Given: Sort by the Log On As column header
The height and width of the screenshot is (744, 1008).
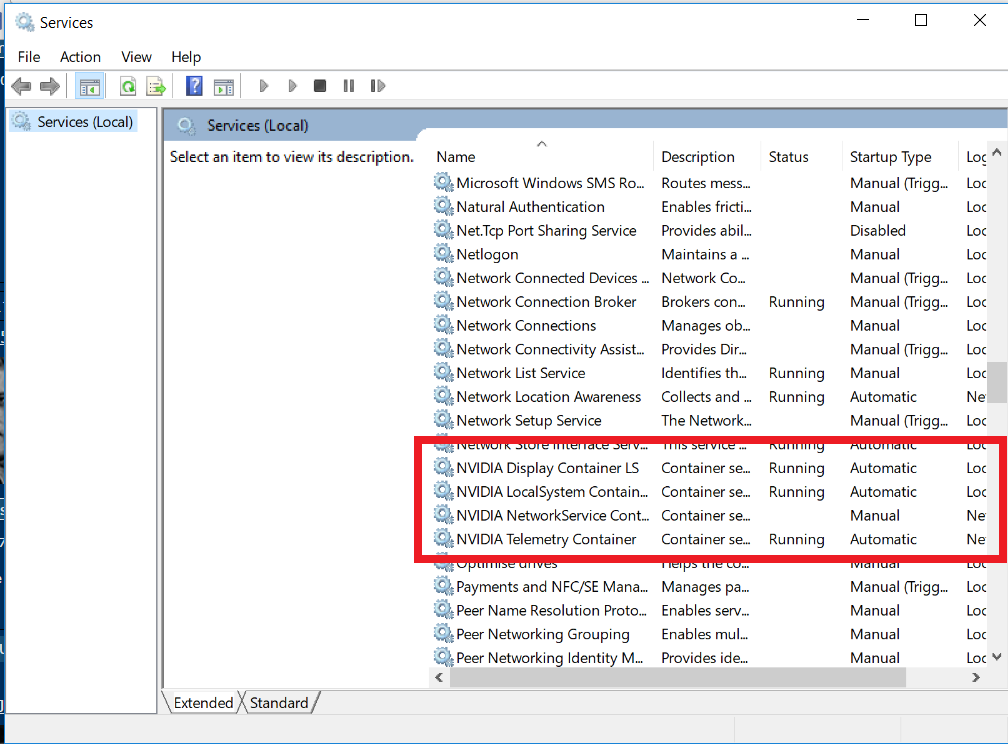Looking at the screenshot, I should pyautogui.click(x=973, y=157).
